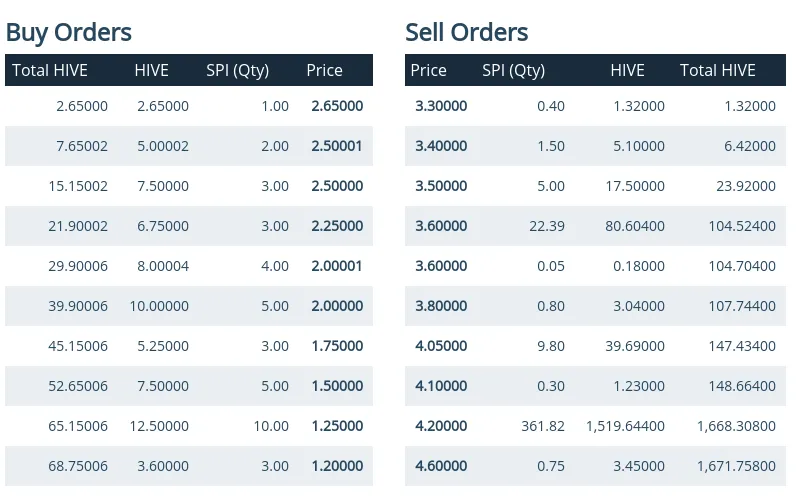Choose the 4.05000 sell order price
The width and height of the screenshot is (806, 498).
(x=441, y=346)
